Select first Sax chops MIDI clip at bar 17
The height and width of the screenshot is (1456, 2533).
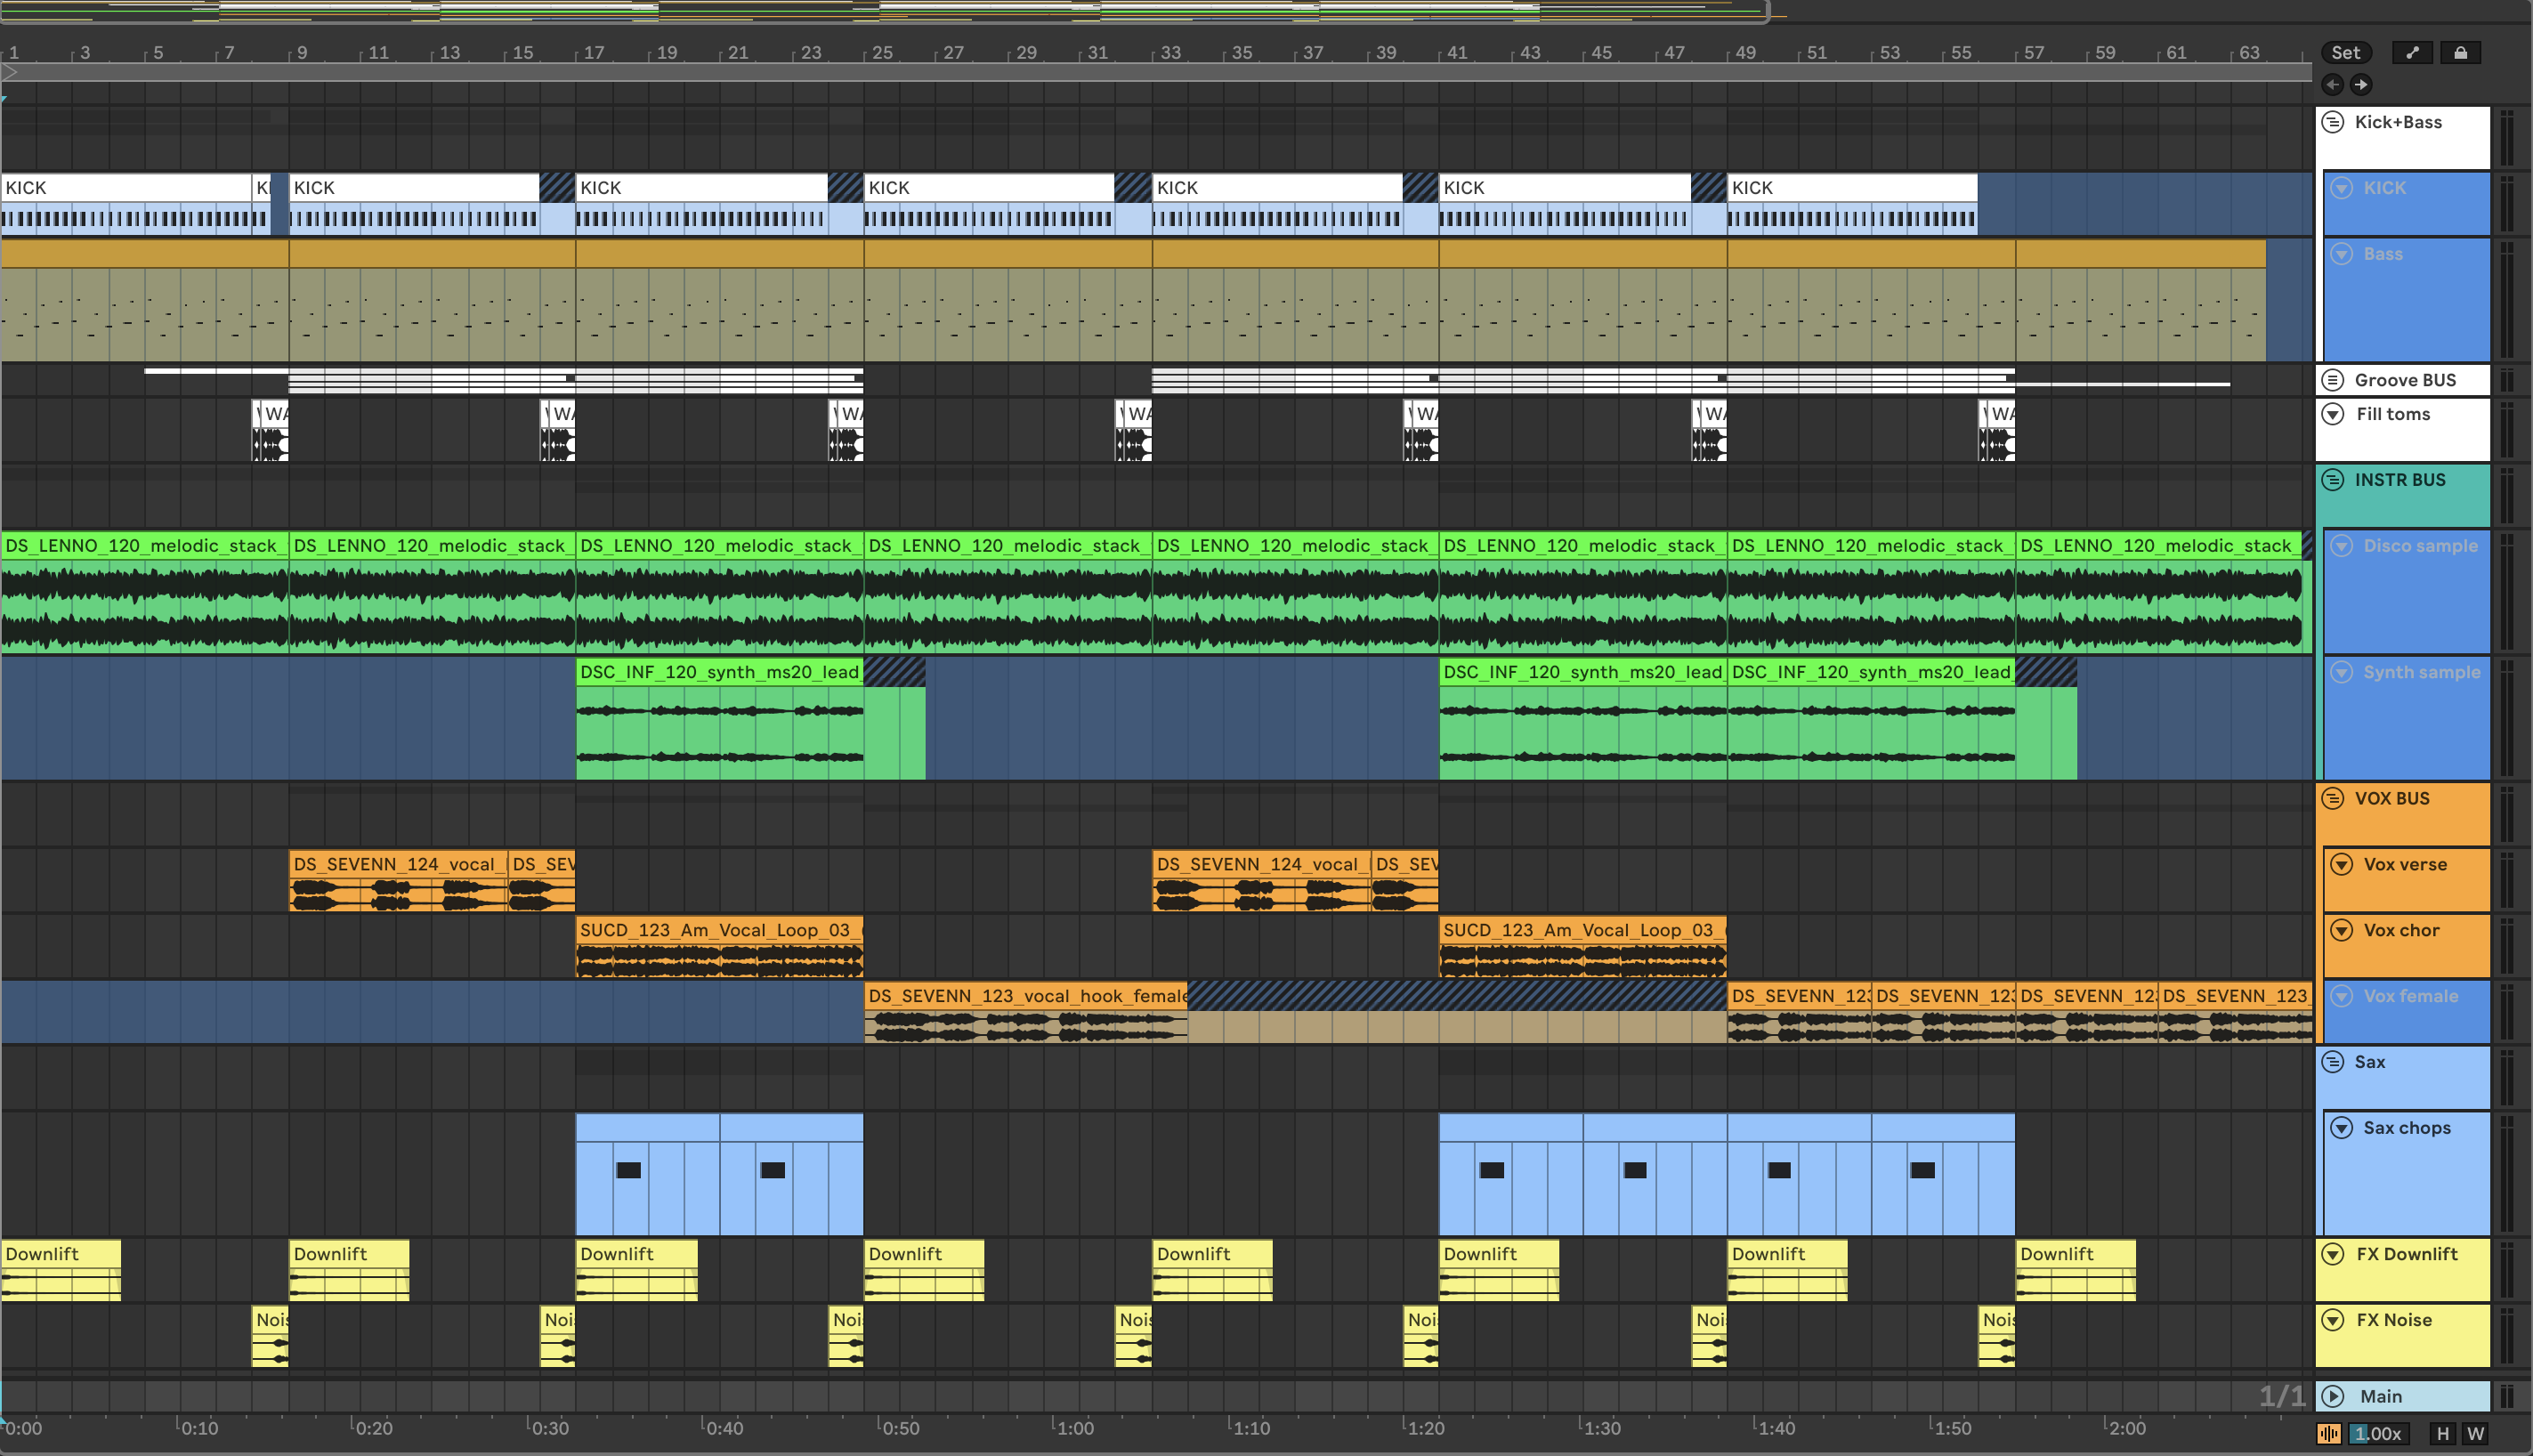[x=648, y=1174]
